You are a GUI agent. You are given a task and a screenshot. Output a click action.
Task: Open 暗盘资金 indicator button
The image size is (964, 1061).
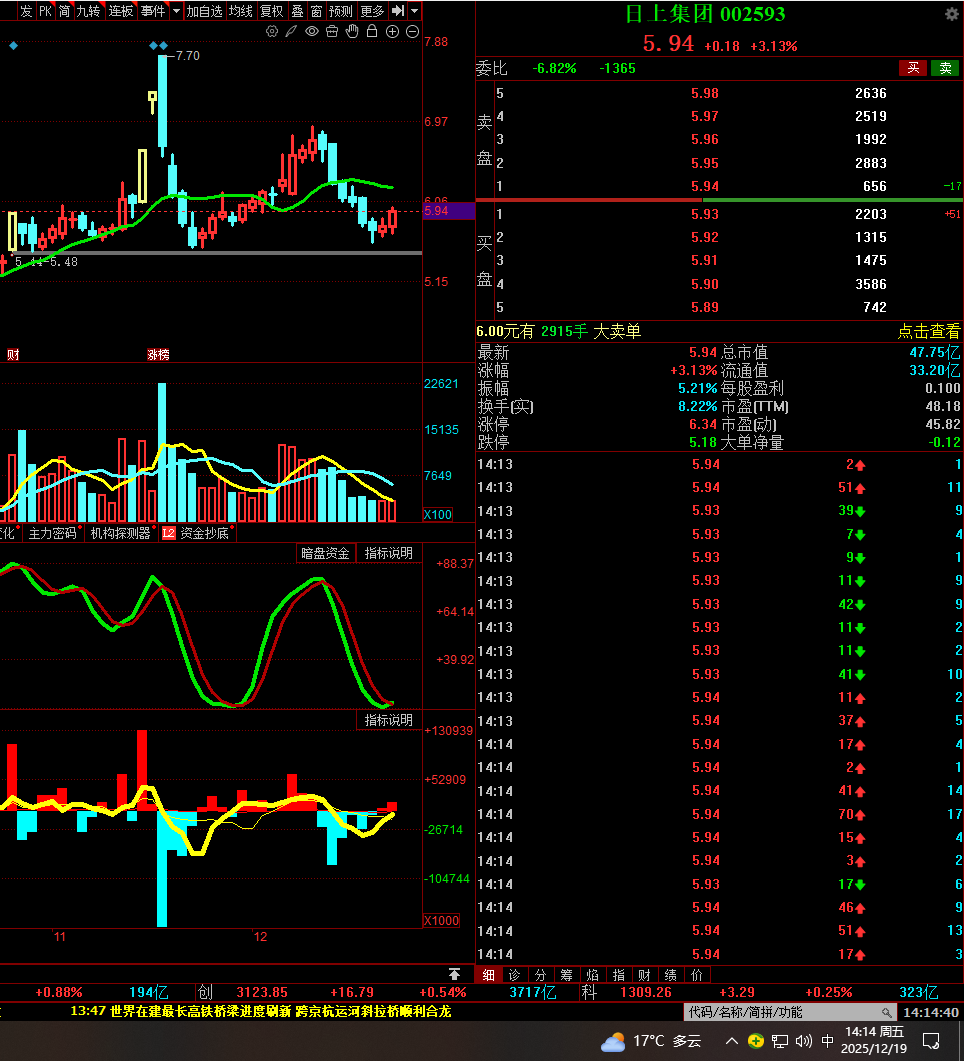tap(325, 553)
